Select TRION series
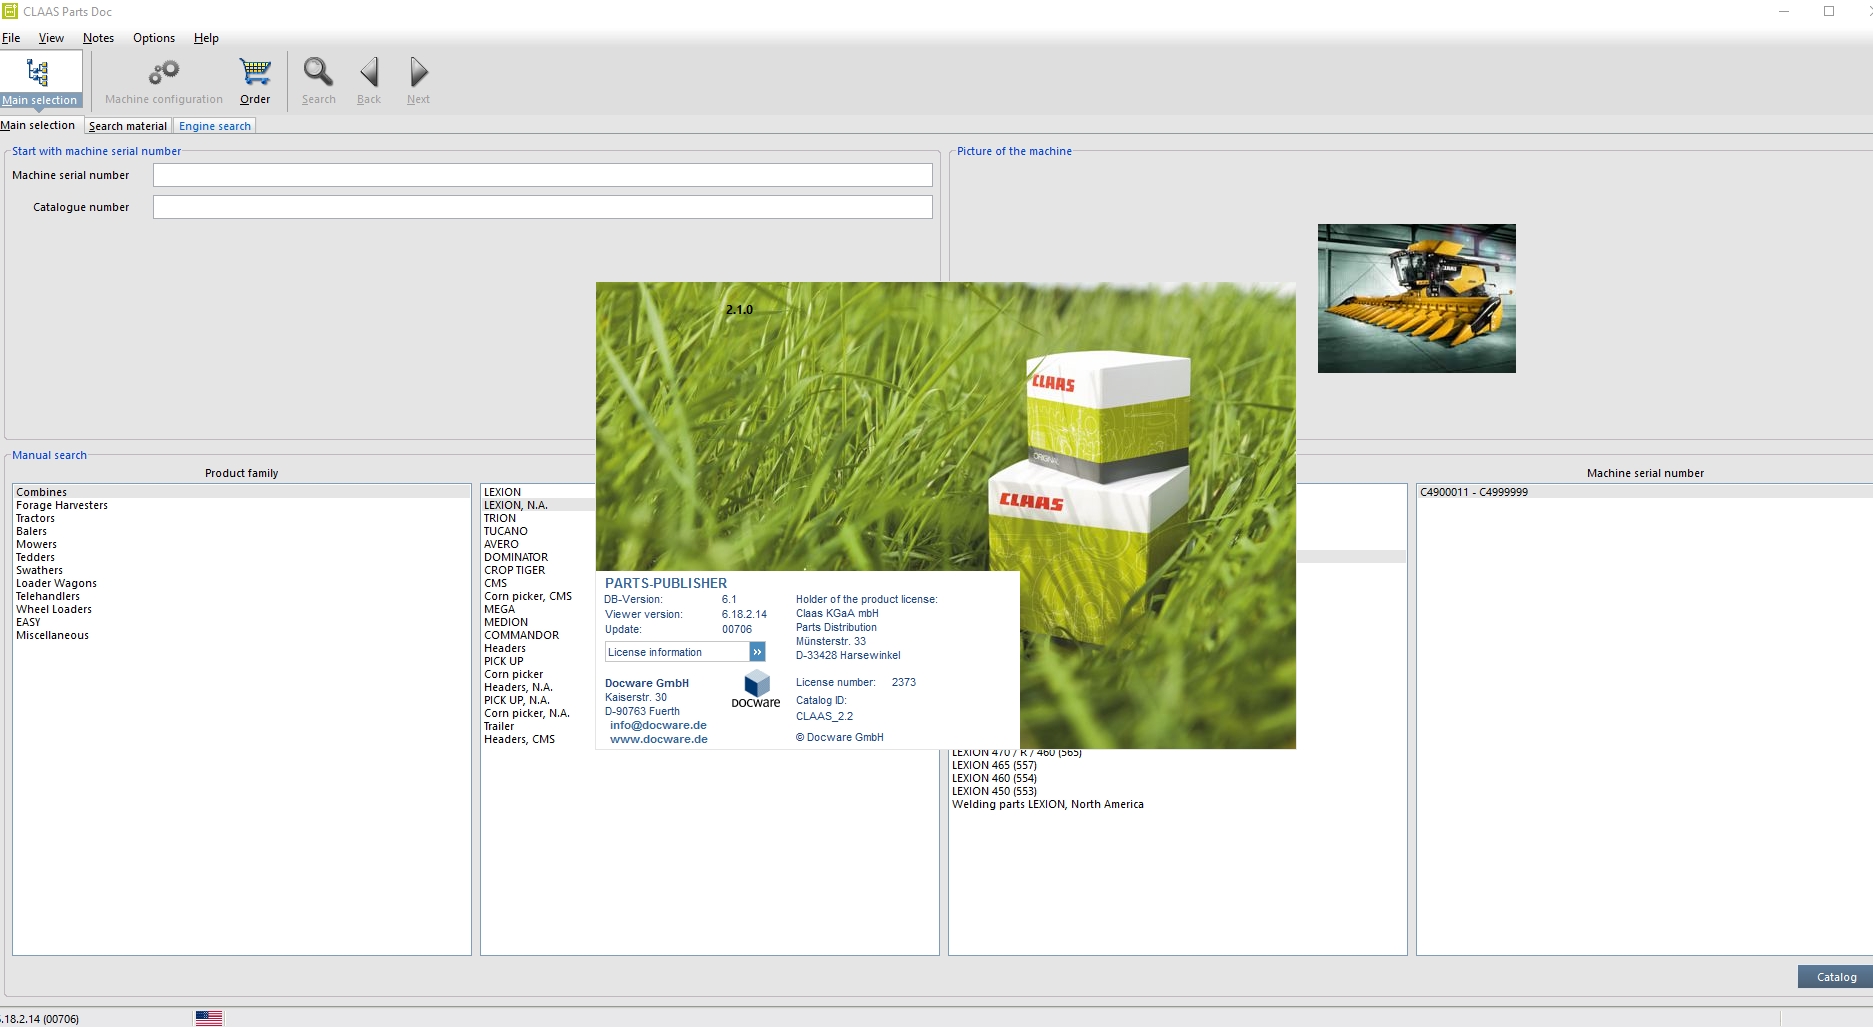 click(539, 518)
